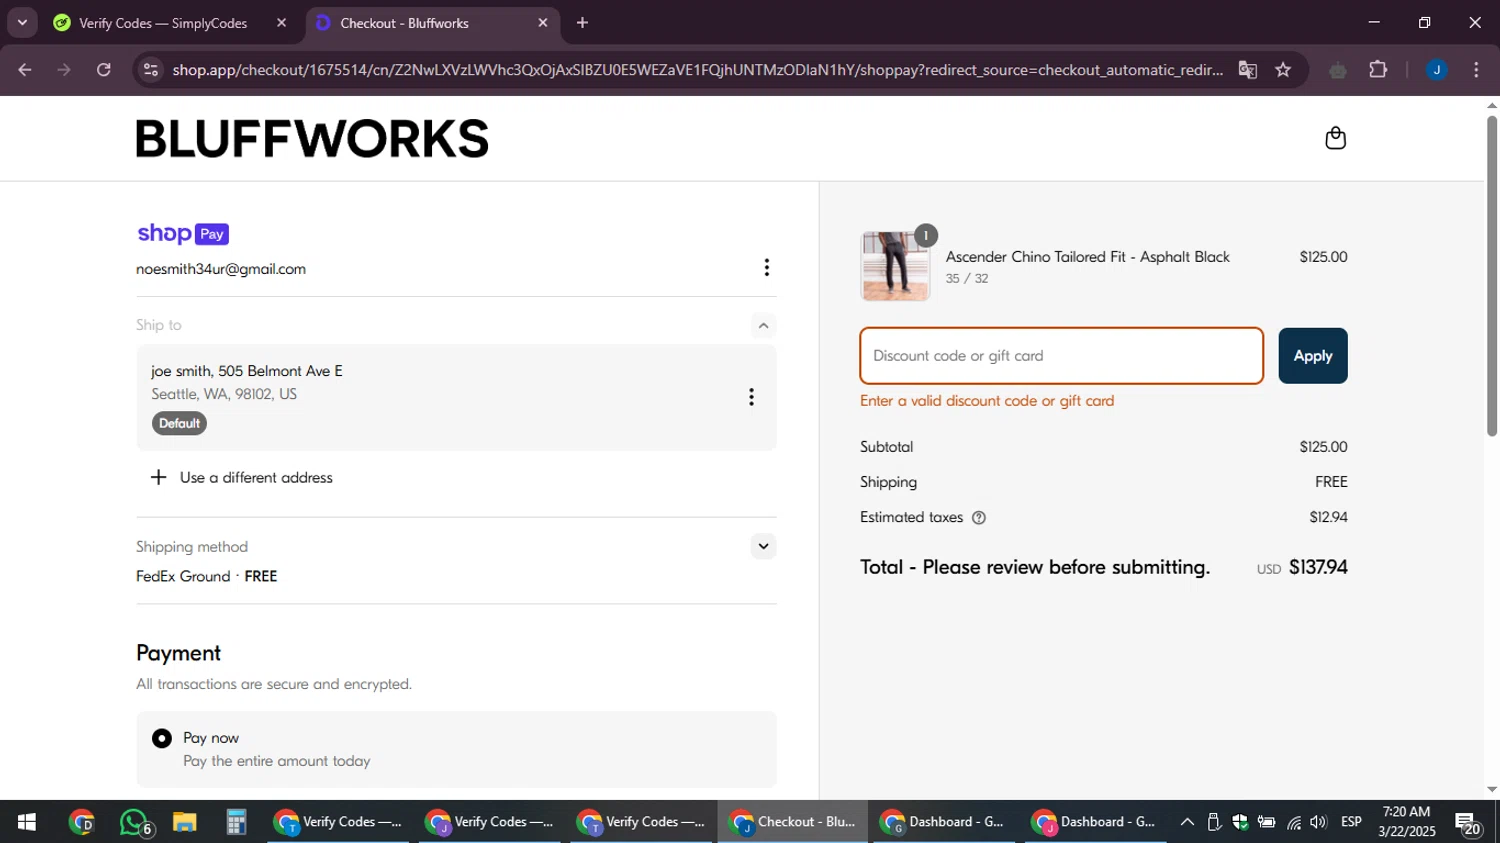The height and width of the screenshot is (843, 1500).
Task: Open Chrome profile J avatar
Action: click(x=1436, y=70)
